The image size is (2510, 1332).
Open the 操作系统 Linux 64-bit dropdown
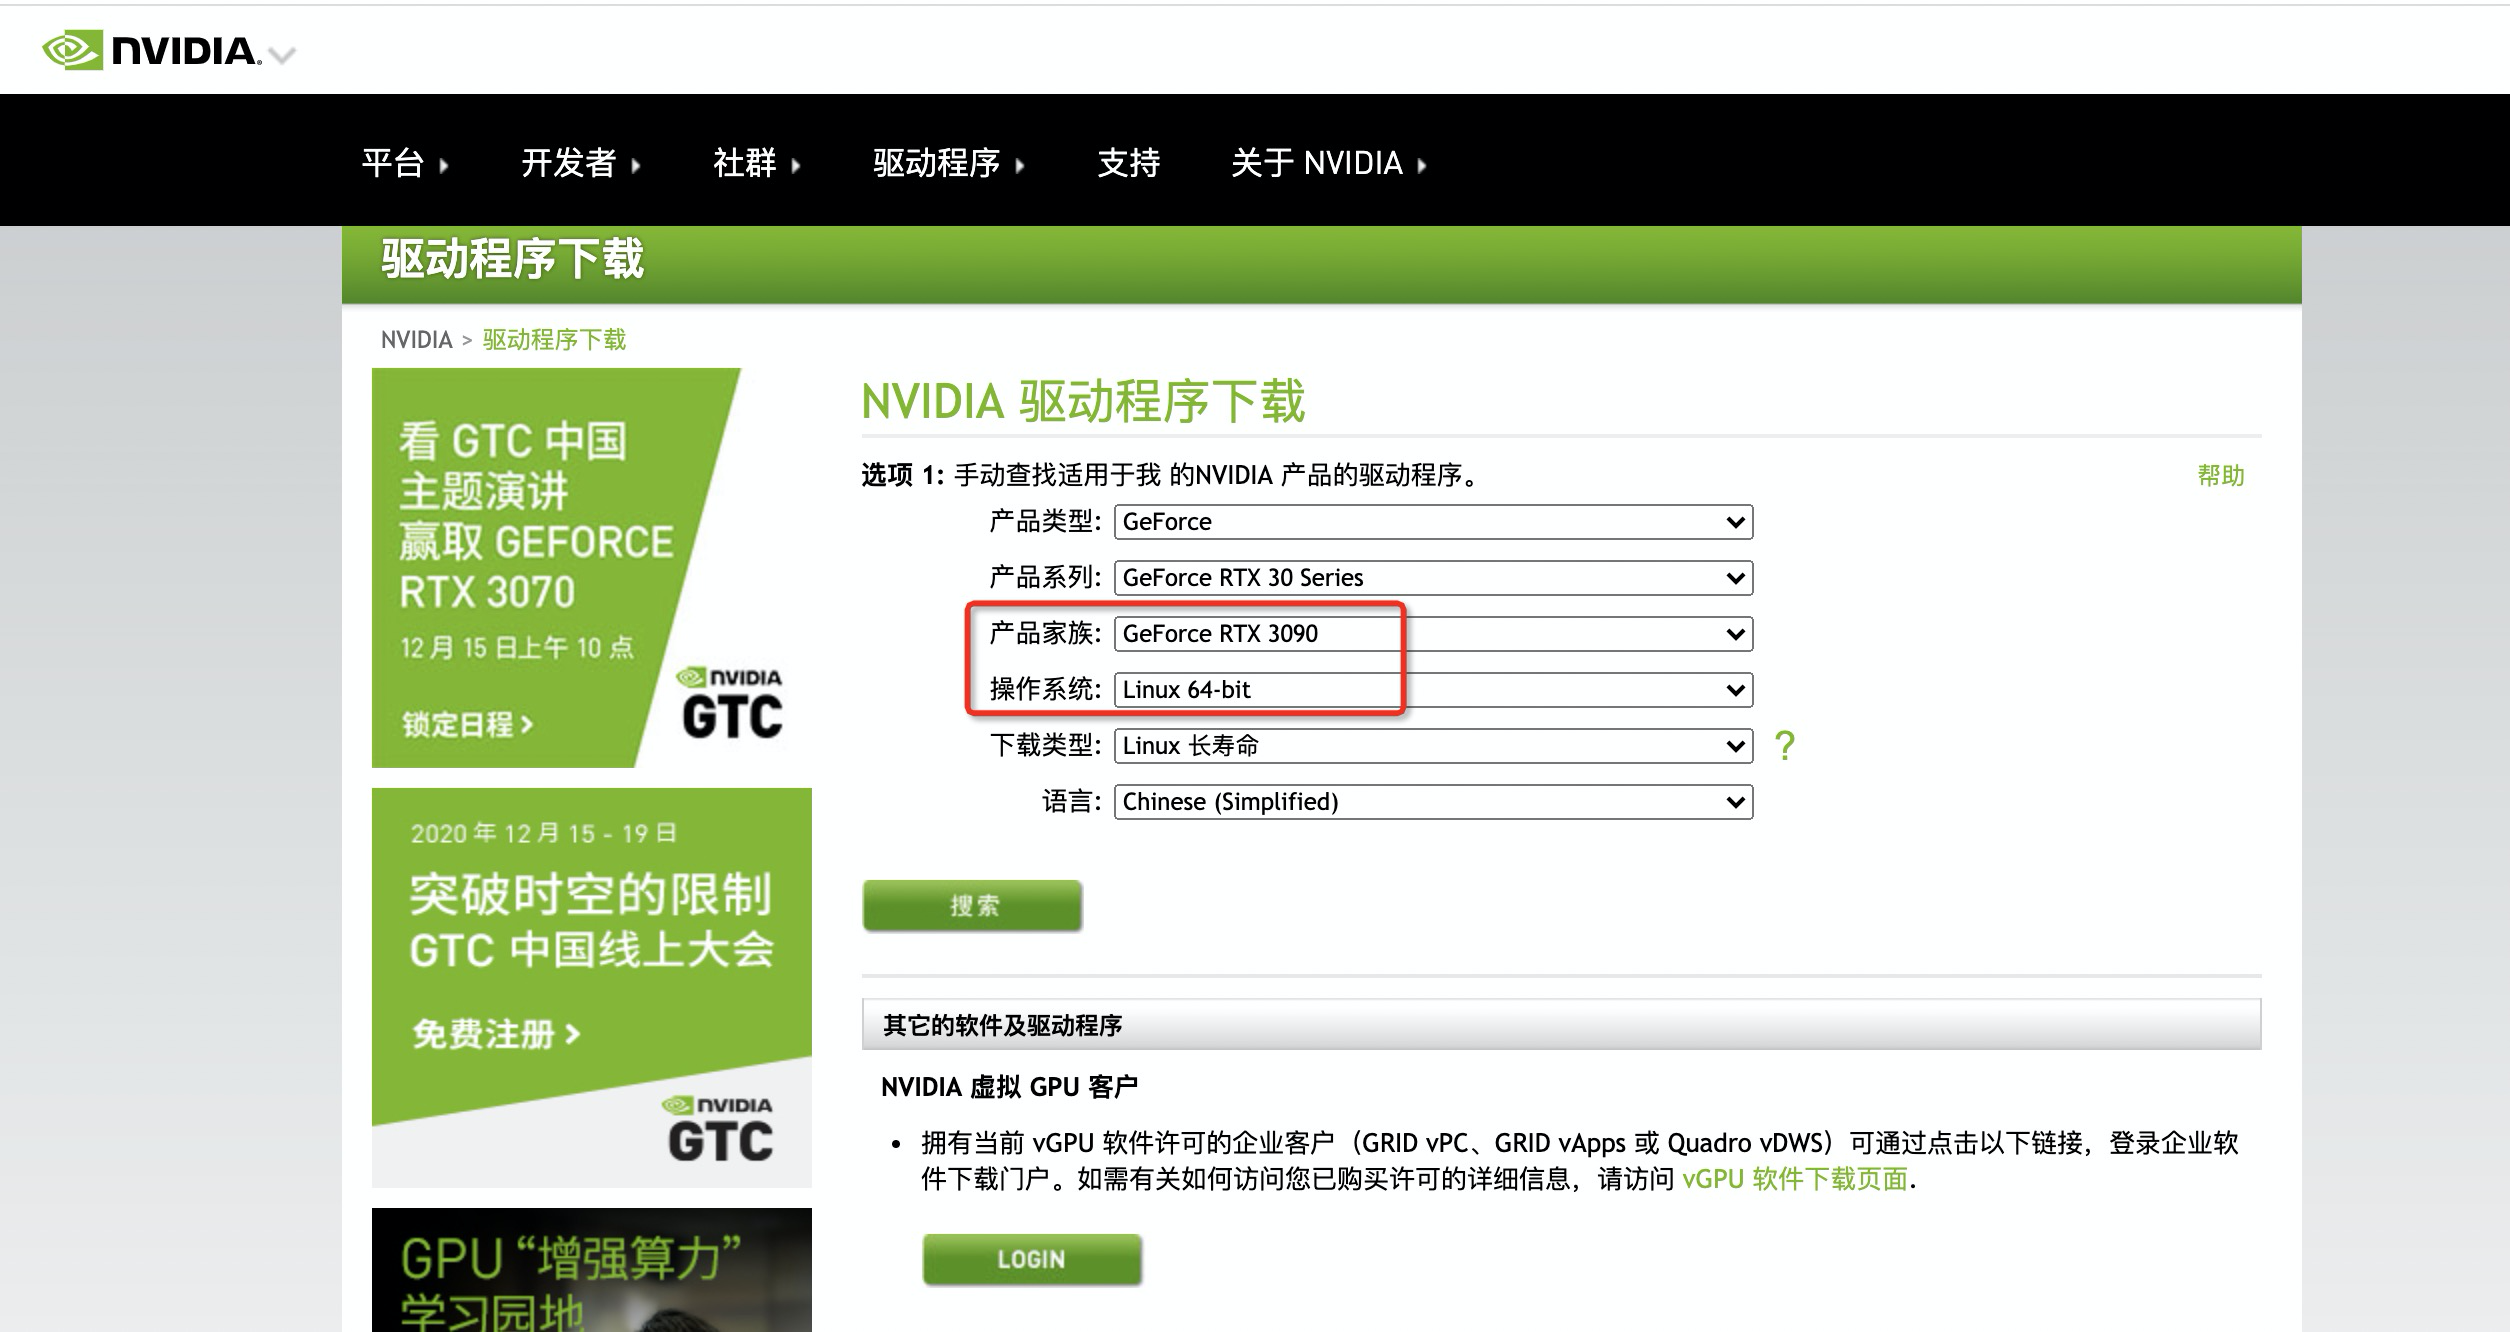(x=1433, y=690)
